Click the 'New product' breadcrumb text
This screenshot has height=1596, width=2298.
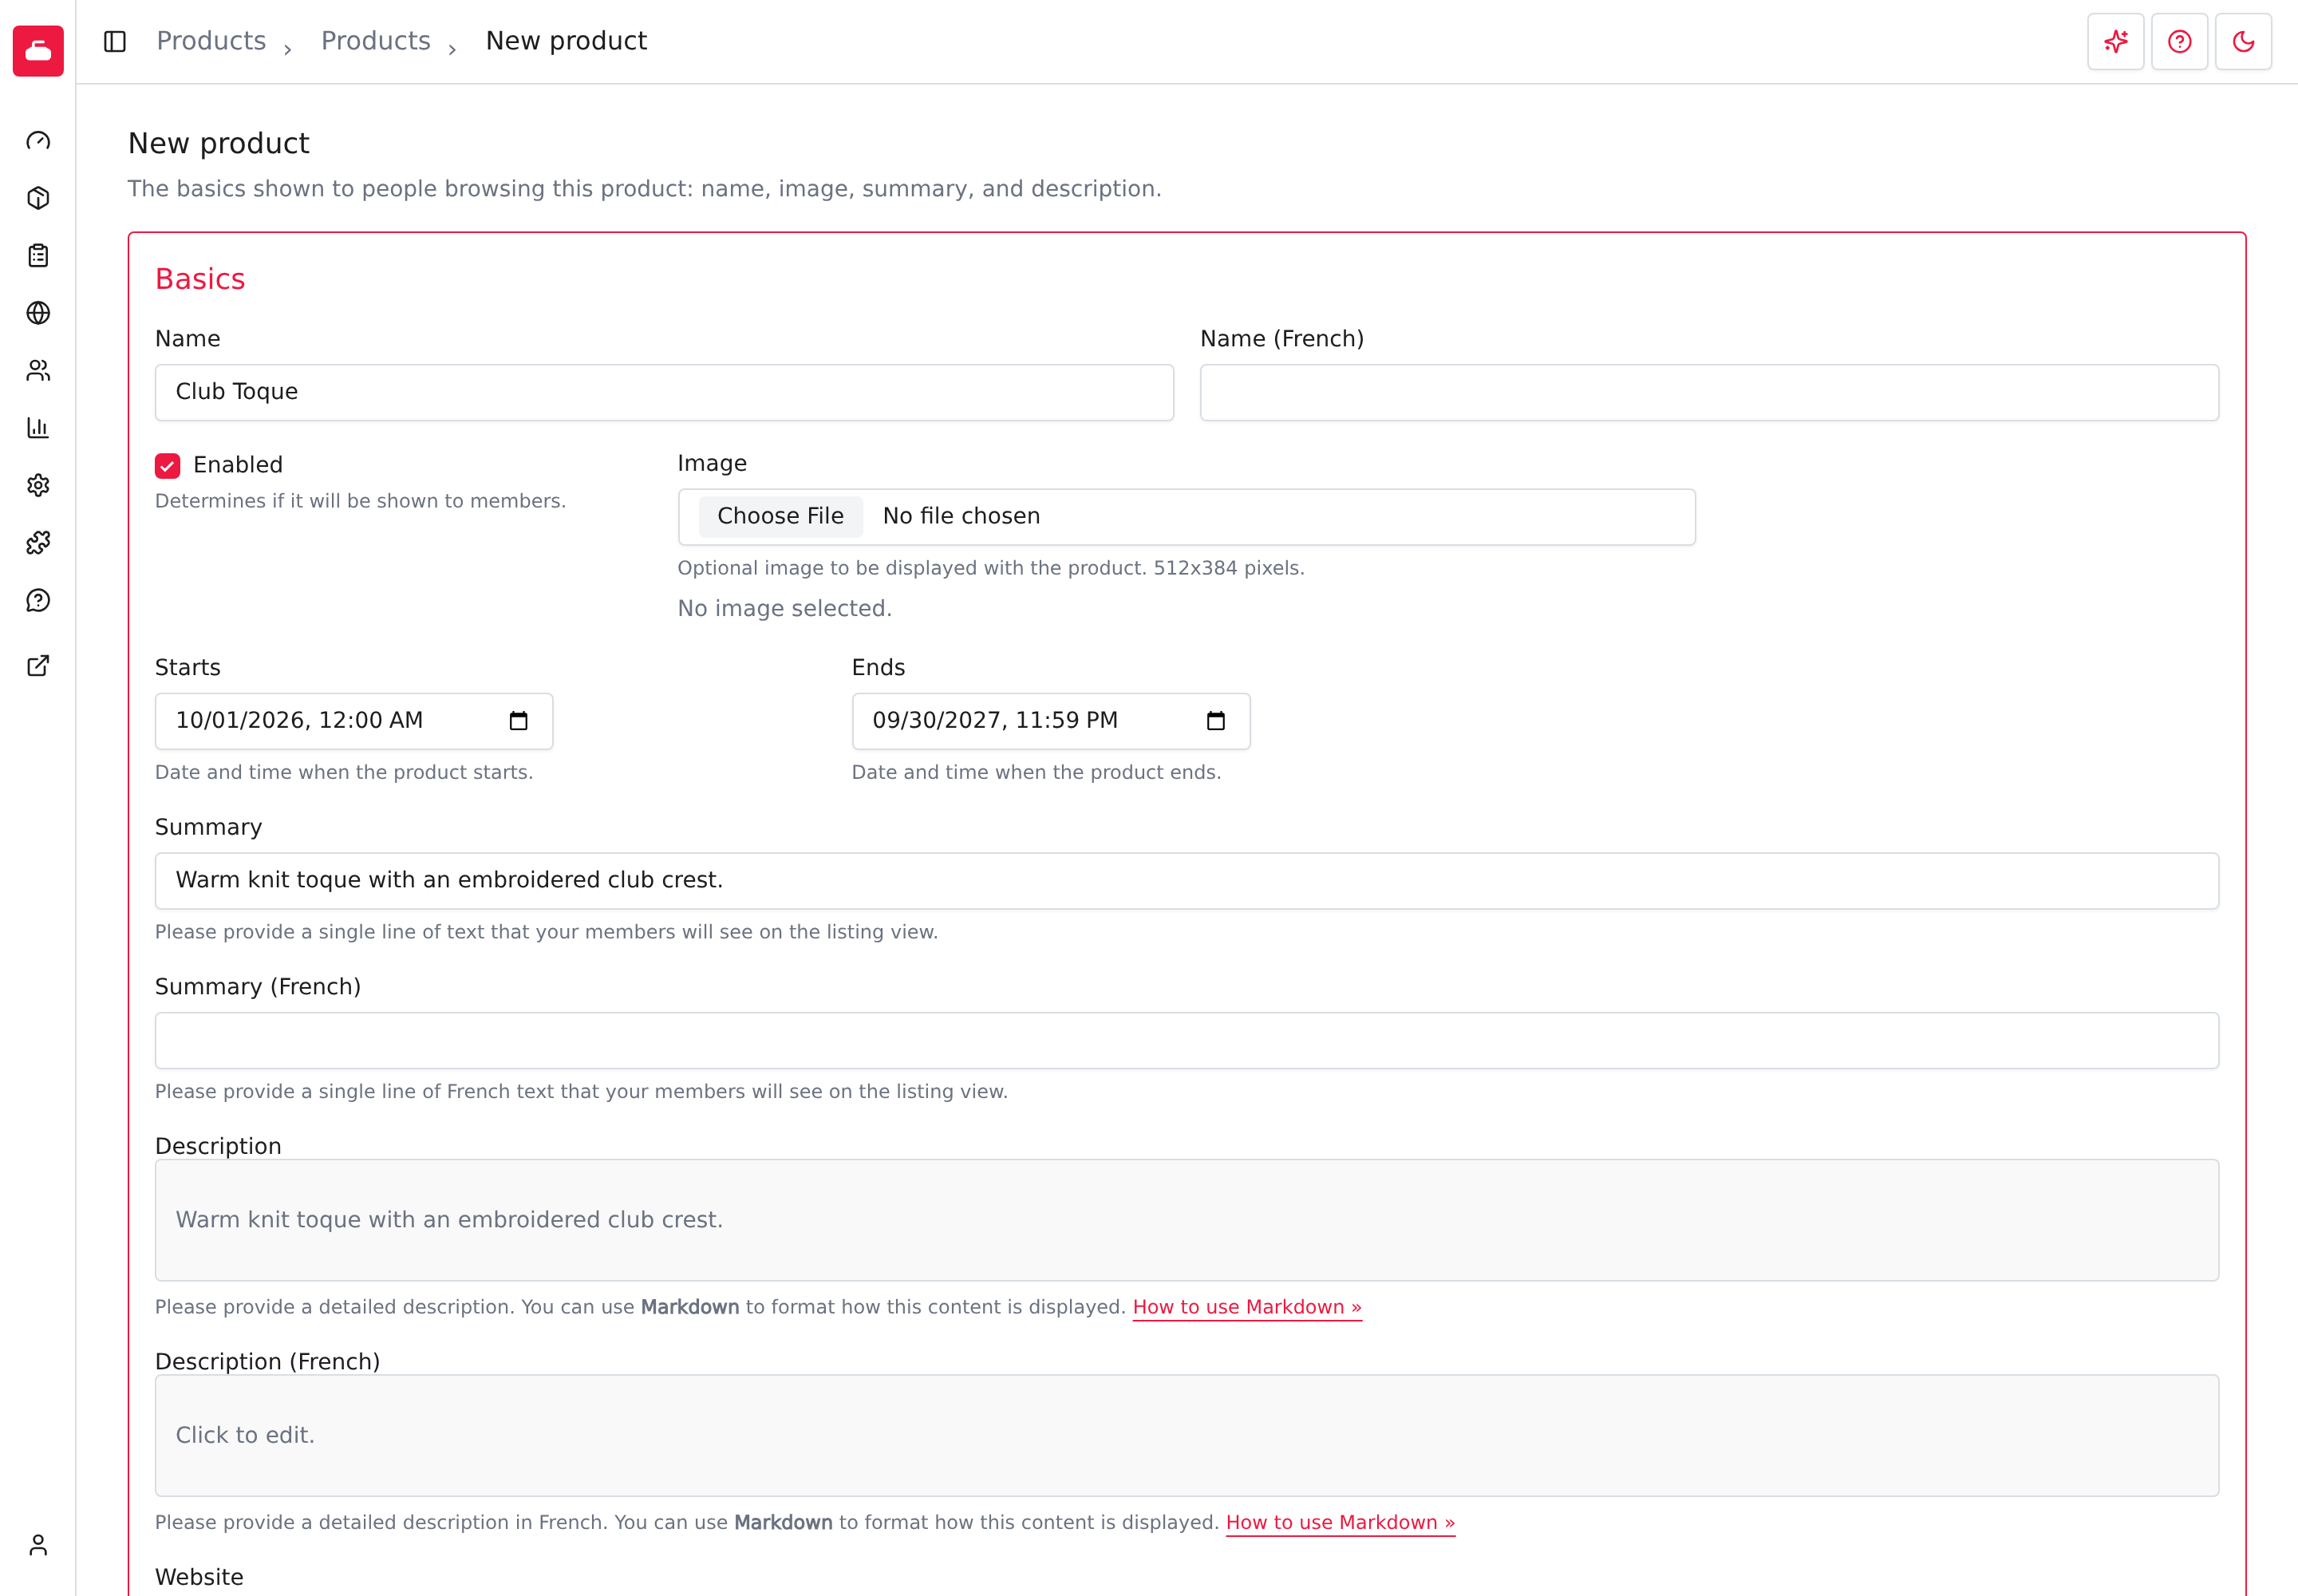[x=566, y=41]
